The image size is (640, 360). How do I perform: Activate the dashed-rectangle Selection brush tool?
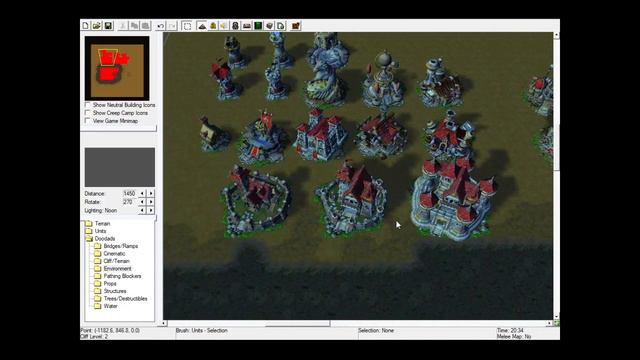pyautogui.click(x=187, y=26)
